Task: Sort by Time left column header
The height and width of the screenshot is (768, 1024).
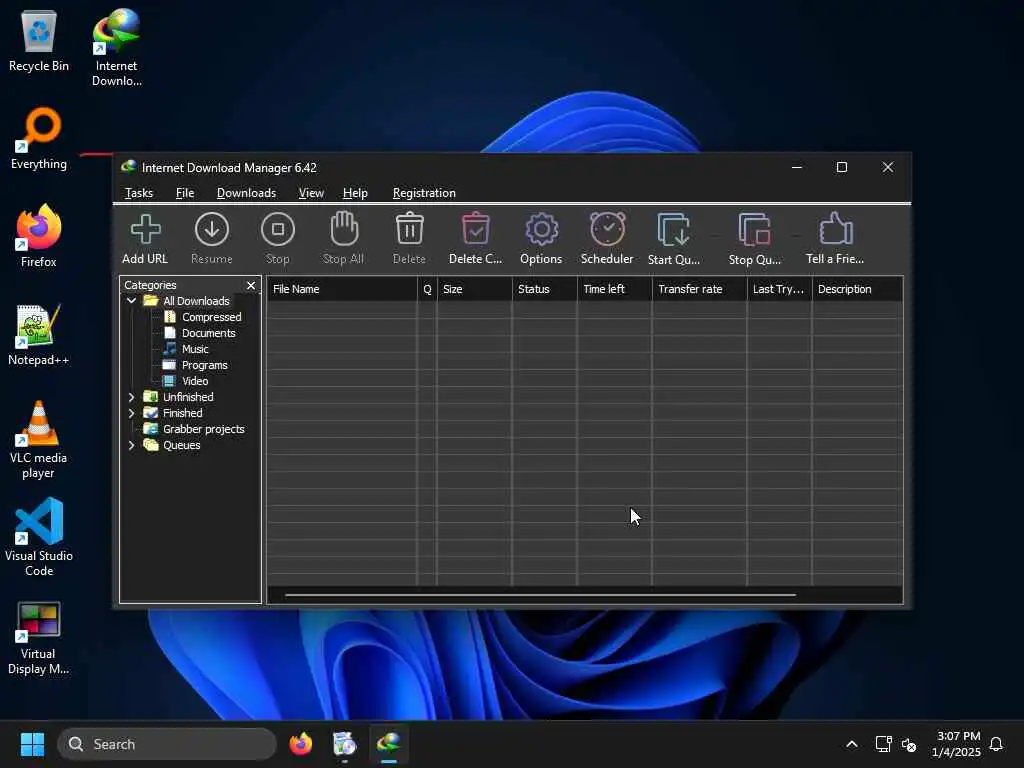Action: (x=614, y=289)
